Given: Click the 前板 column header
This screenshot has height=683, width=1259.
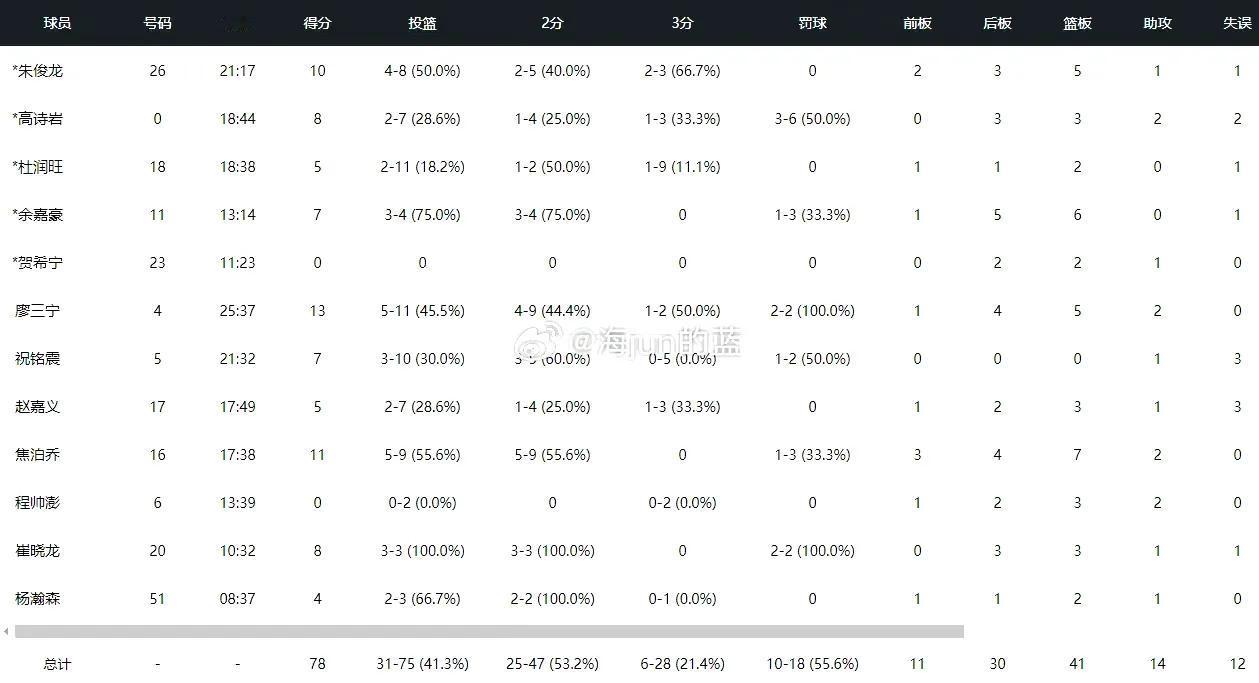Looking at the screenshot, I should pos(917,23).
